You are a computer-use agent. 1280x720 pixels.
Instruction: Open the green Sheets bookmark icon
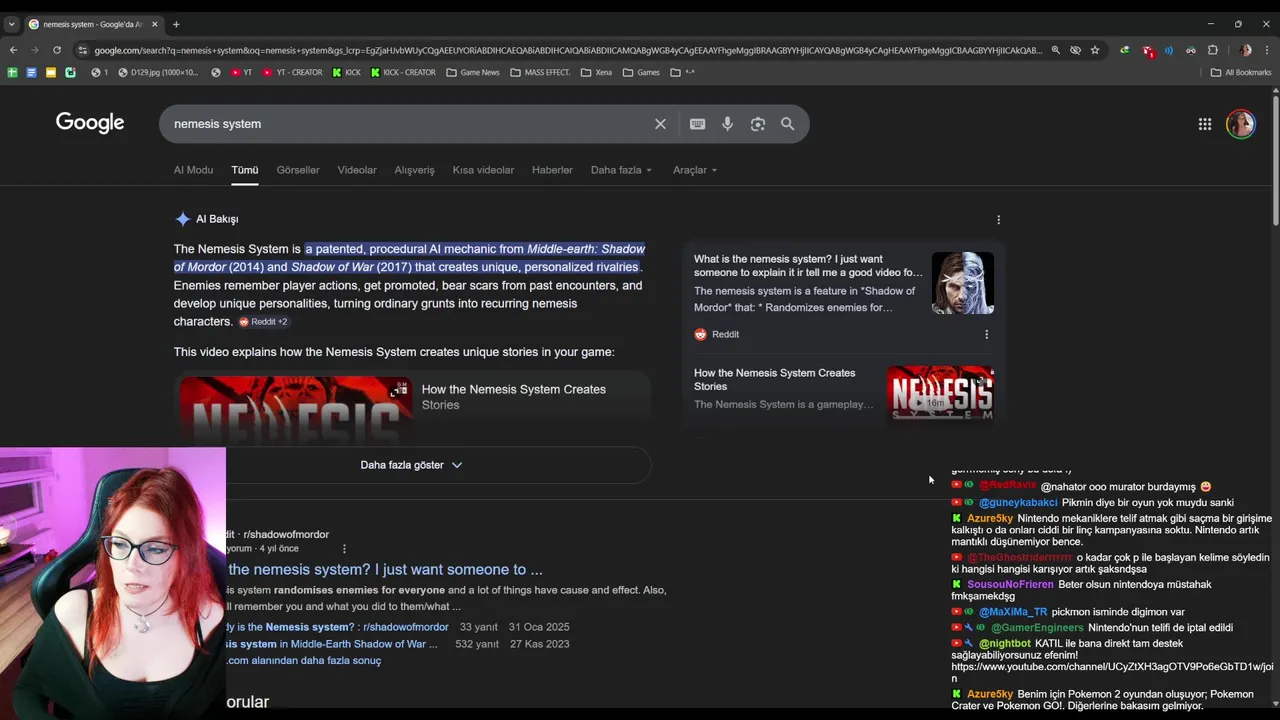click(12, 72)
